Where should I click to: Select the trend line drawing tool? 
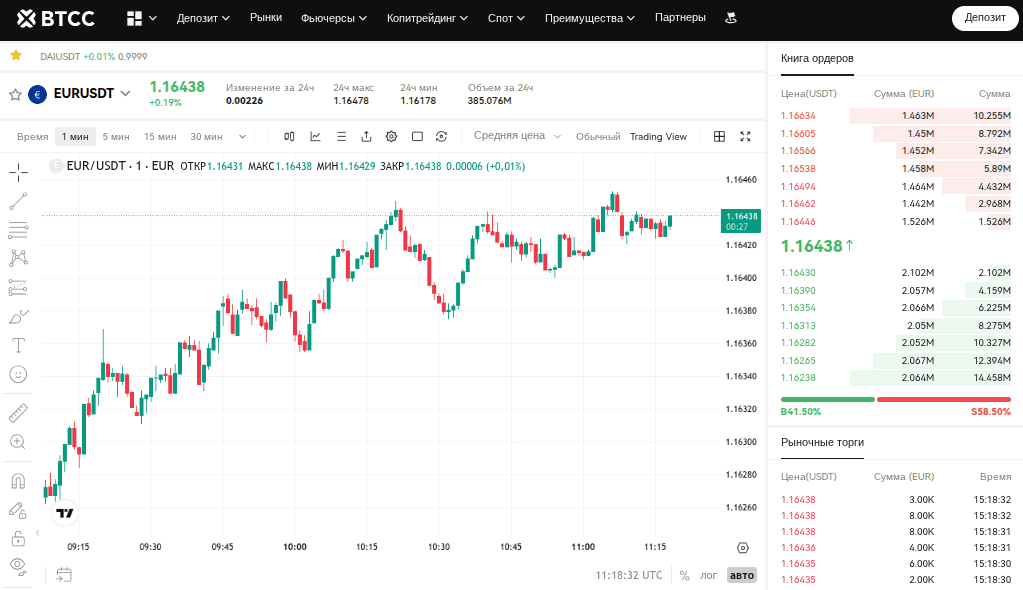[x=18, y=201]
